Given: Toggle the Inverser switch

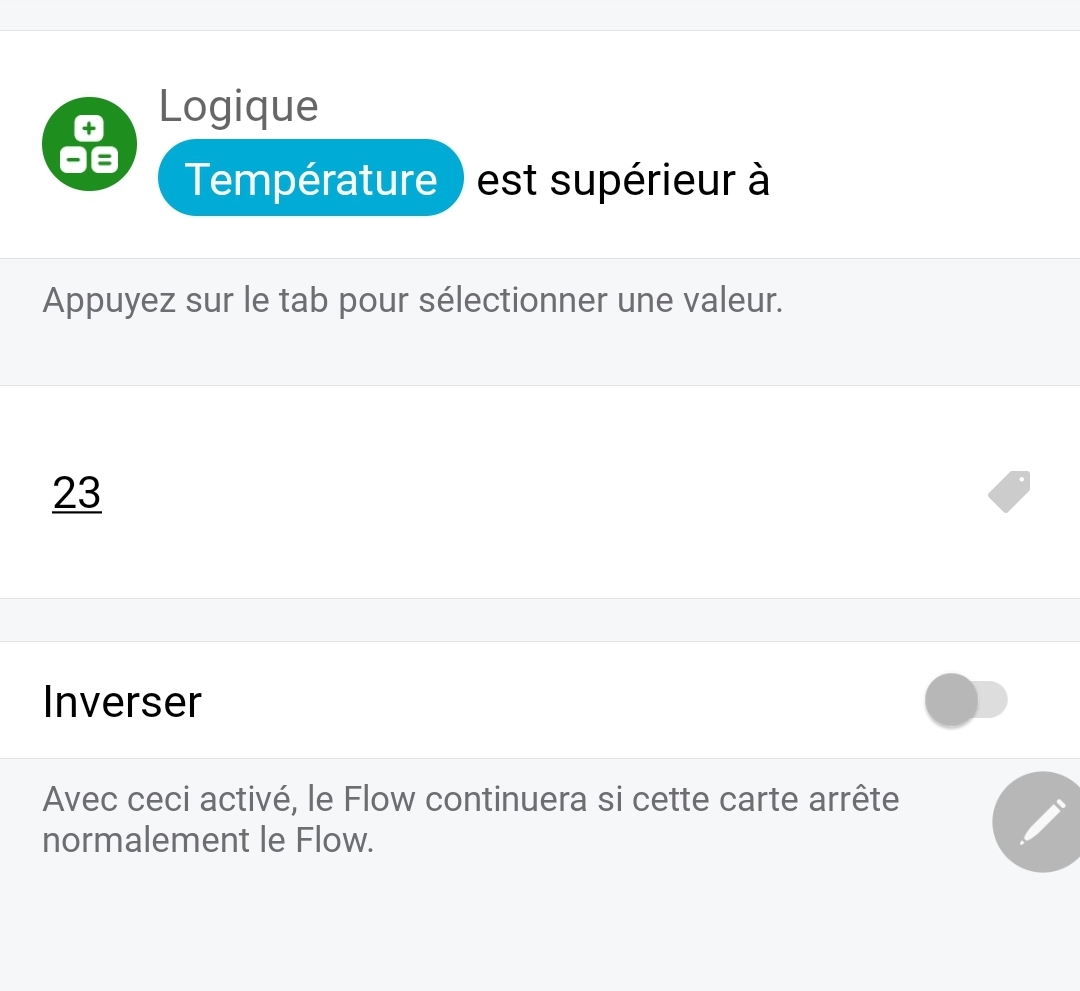Looking at the screenshot, I should (966, 700).
